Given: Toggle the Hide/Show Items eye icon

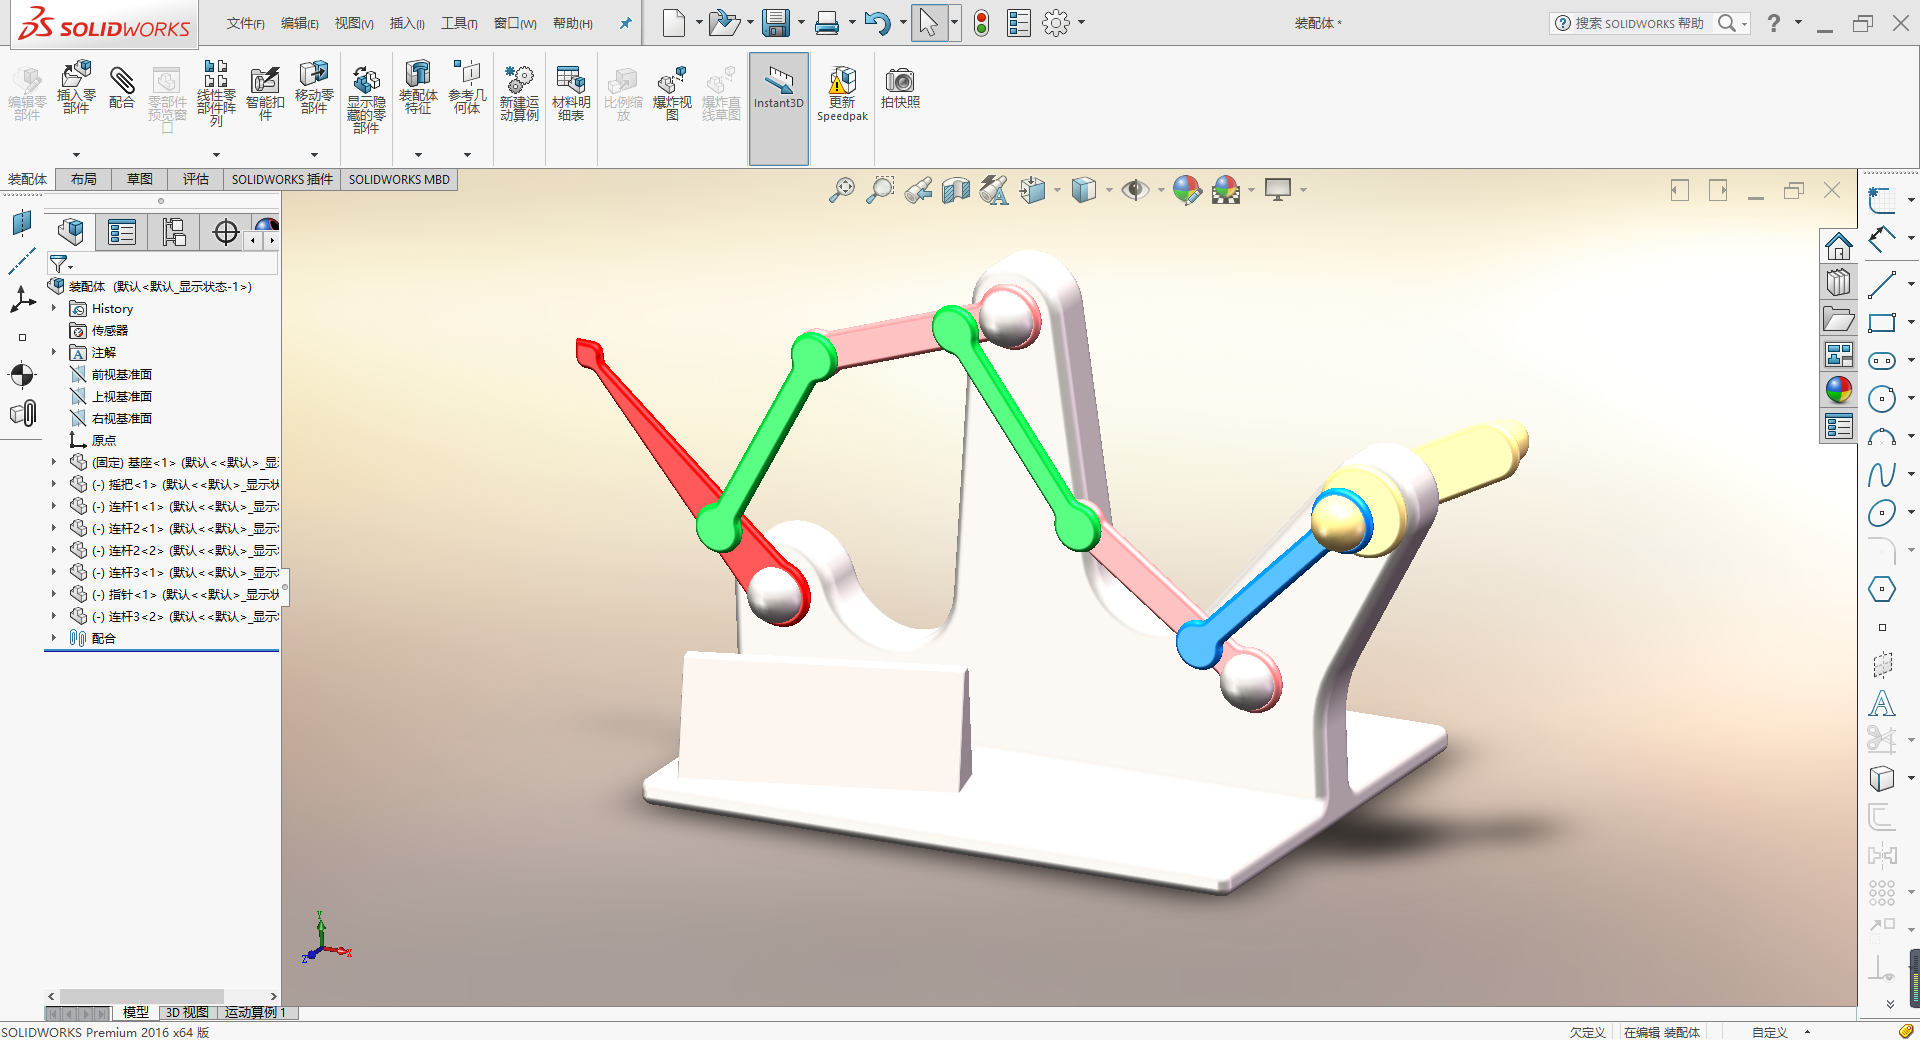Looking at the screenshot, I should click(x=1135, y=190).
